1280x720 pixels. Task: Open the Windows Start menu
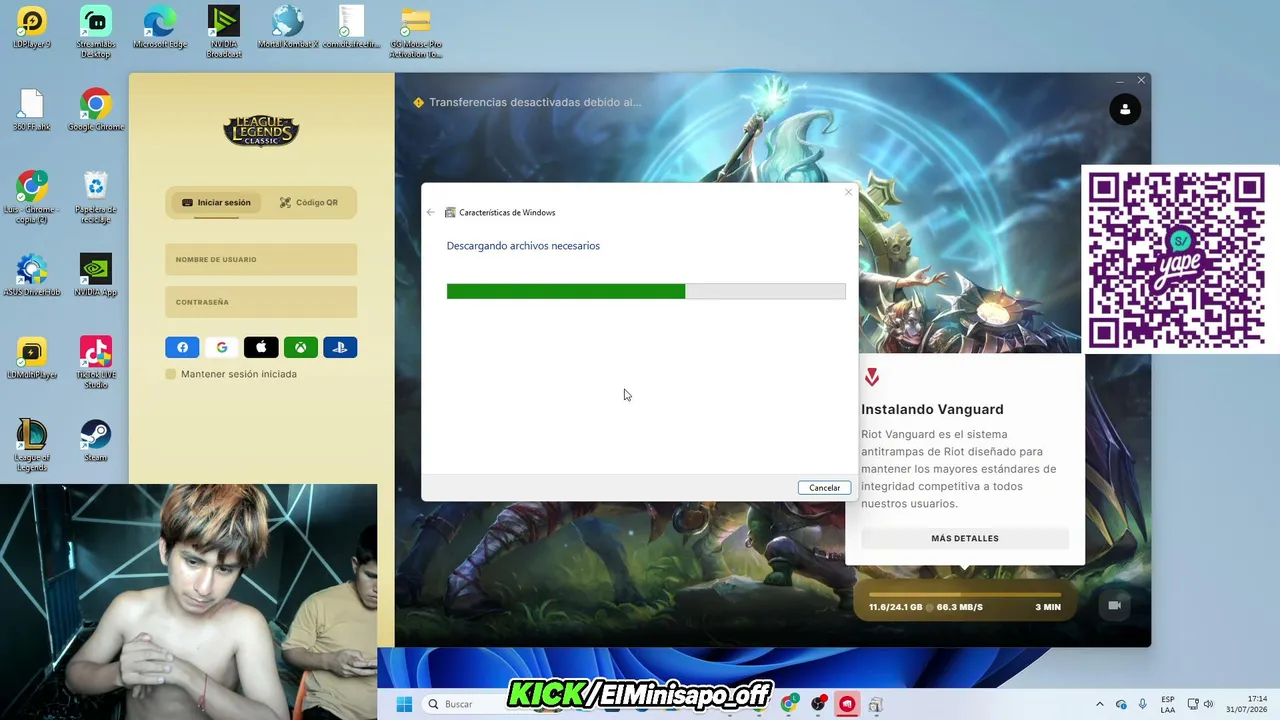(x=404, y=704)
